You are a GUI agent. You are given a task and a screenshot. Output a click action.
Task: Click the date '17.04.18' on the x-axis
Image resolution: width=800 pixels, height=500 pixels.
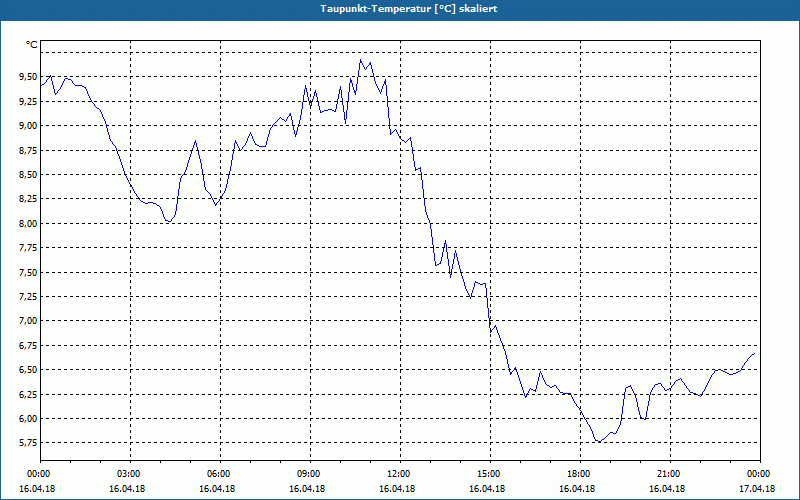[x=757, y=488]
